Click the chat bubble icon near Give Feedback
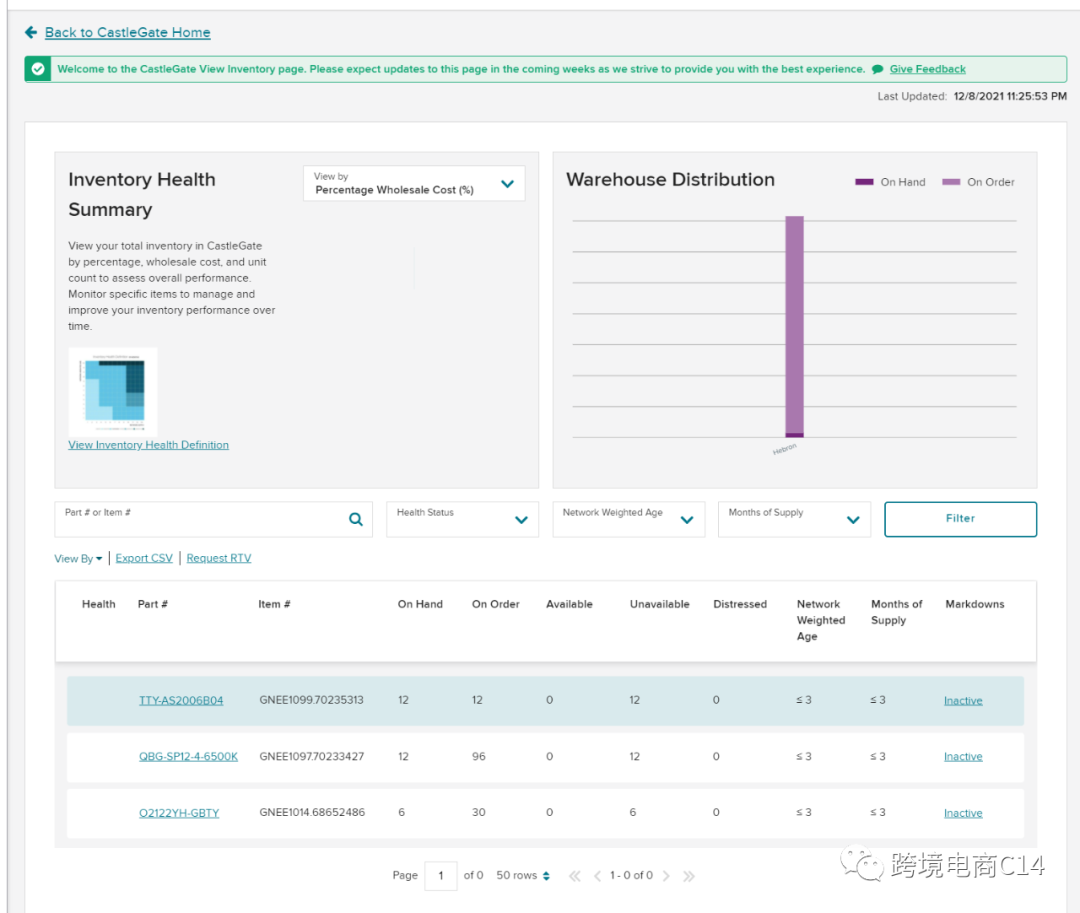 tap(877, 69)
